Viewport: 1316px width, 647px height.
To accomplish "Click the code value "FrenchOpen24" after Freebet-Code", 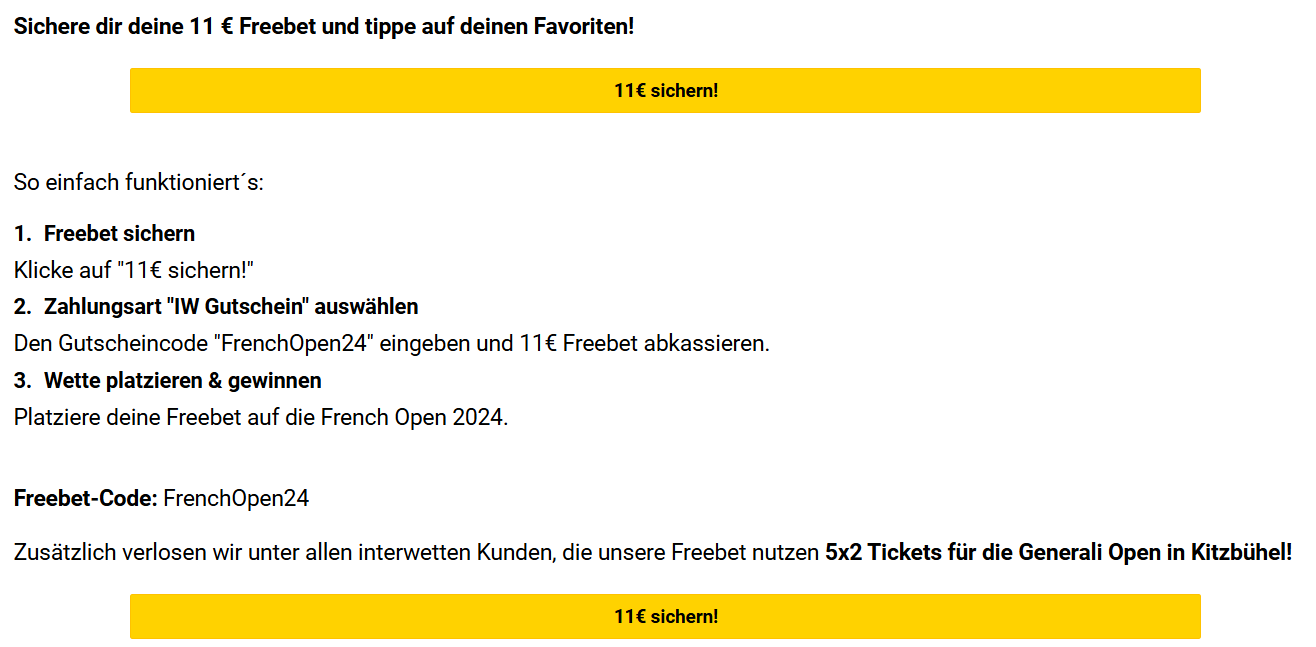I will (x=236, y=498).
